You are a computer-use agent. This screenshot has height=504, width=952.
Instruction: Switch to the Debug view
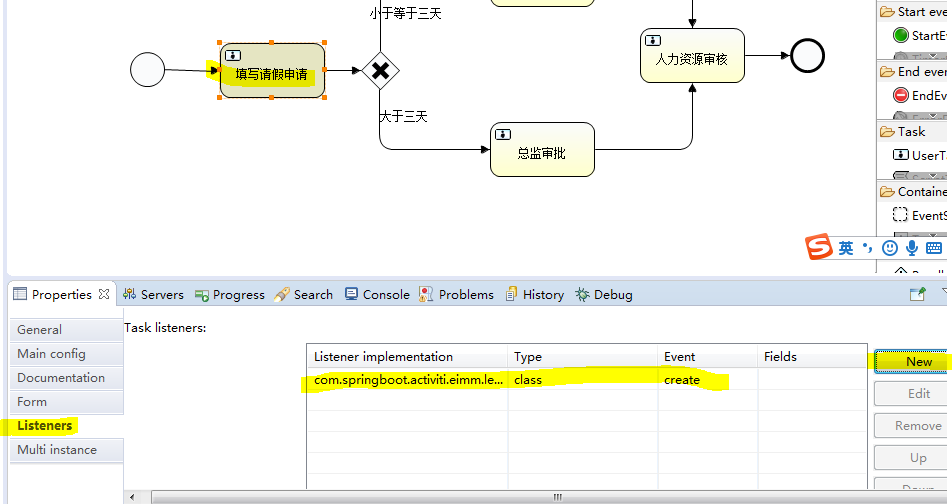[x=604, y=295]
